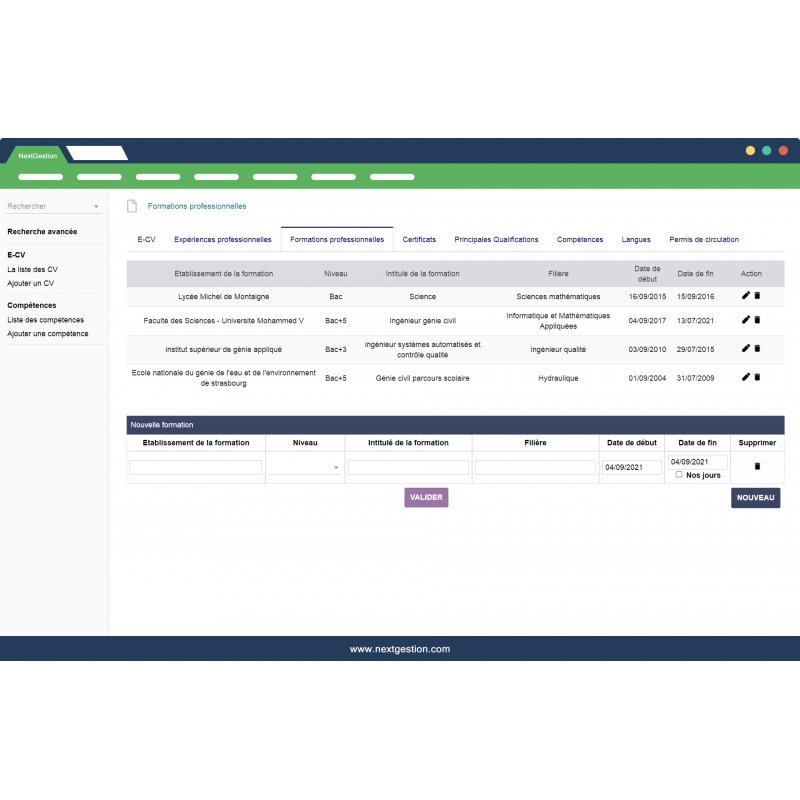
Task: Delete the Lycée Michel de Montaigne formation
Action: pyautogui.click(x=756, y=296)
